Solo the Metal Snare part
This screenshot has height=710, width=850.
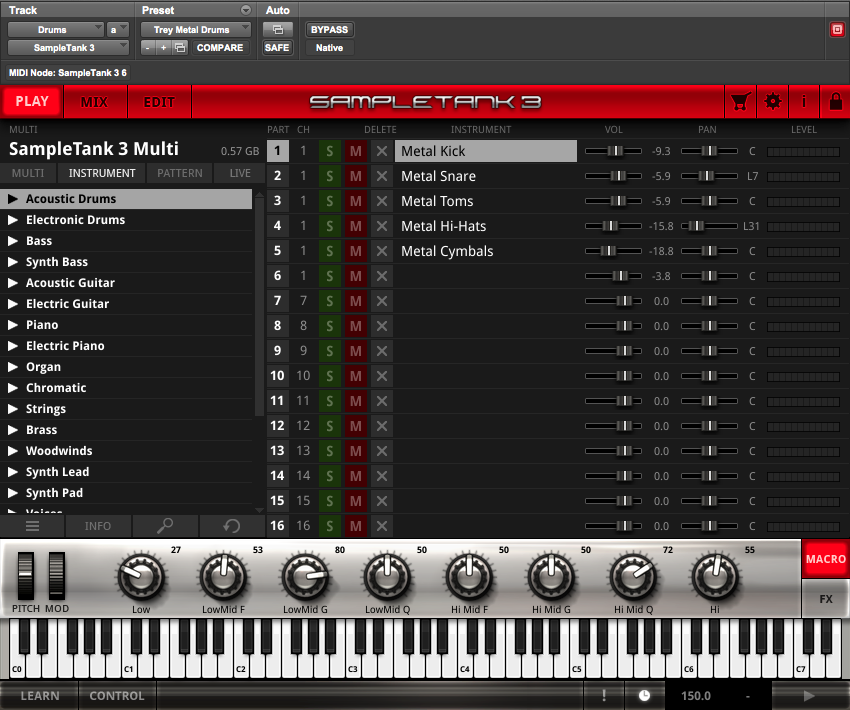[330, 176]
